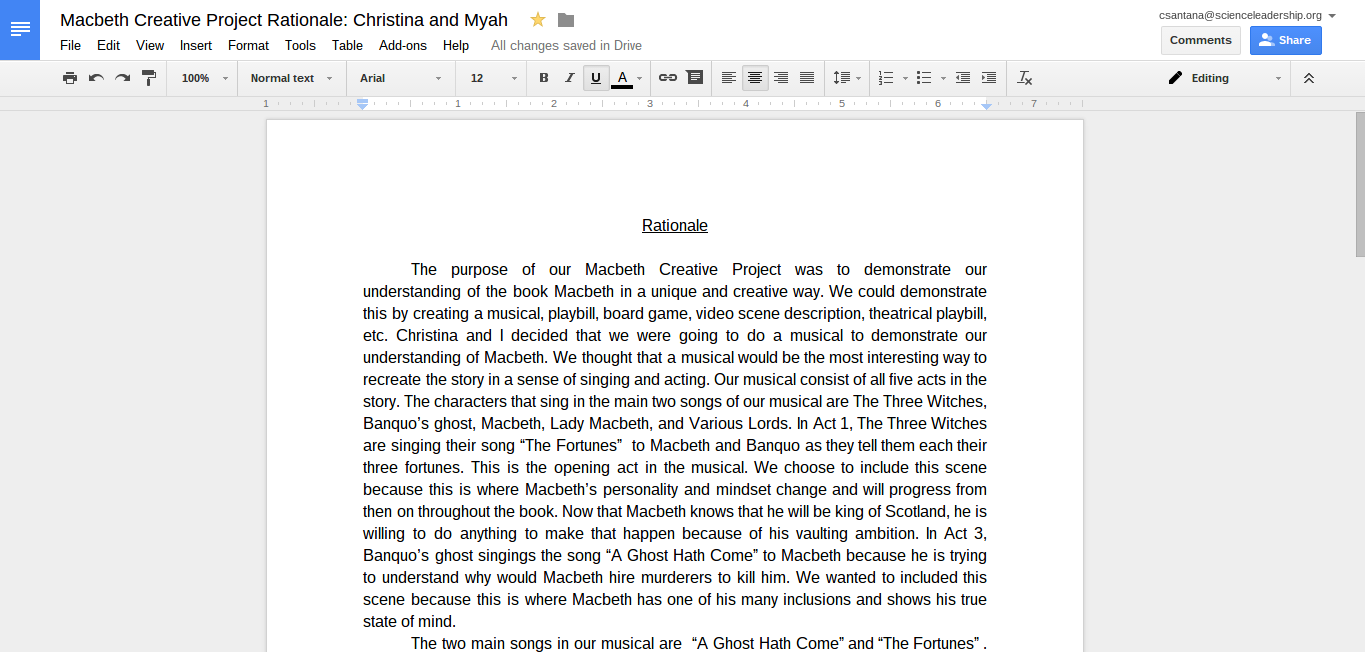Add a comment with the toolbar icon
Screen dimensions: 1365x652
(694, 78)
